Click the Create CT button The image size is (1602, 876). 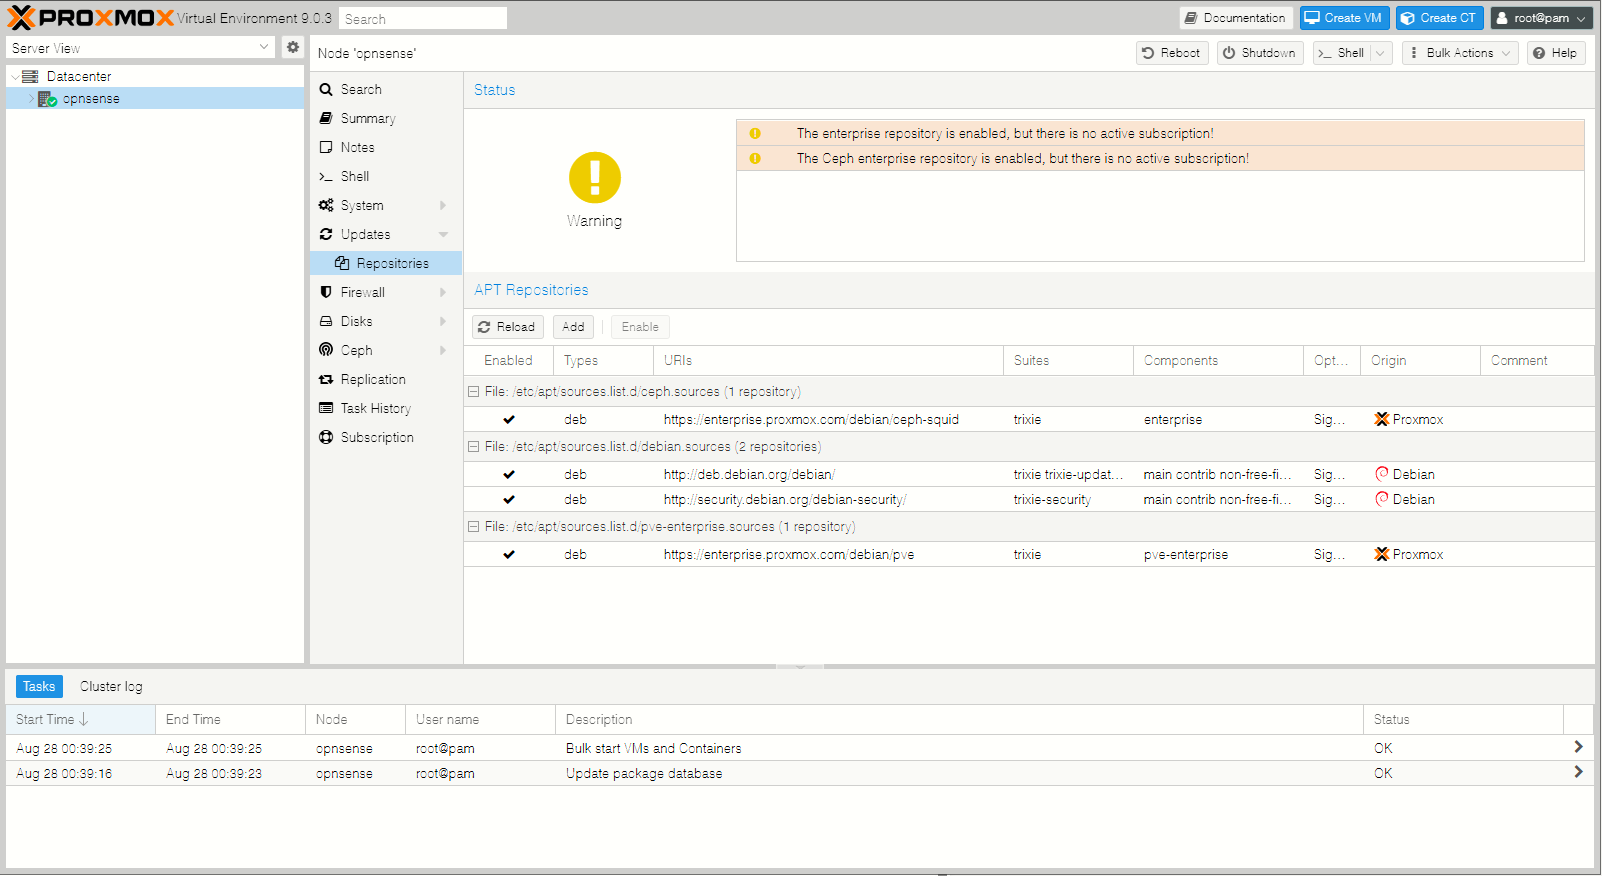(1440, 18)
